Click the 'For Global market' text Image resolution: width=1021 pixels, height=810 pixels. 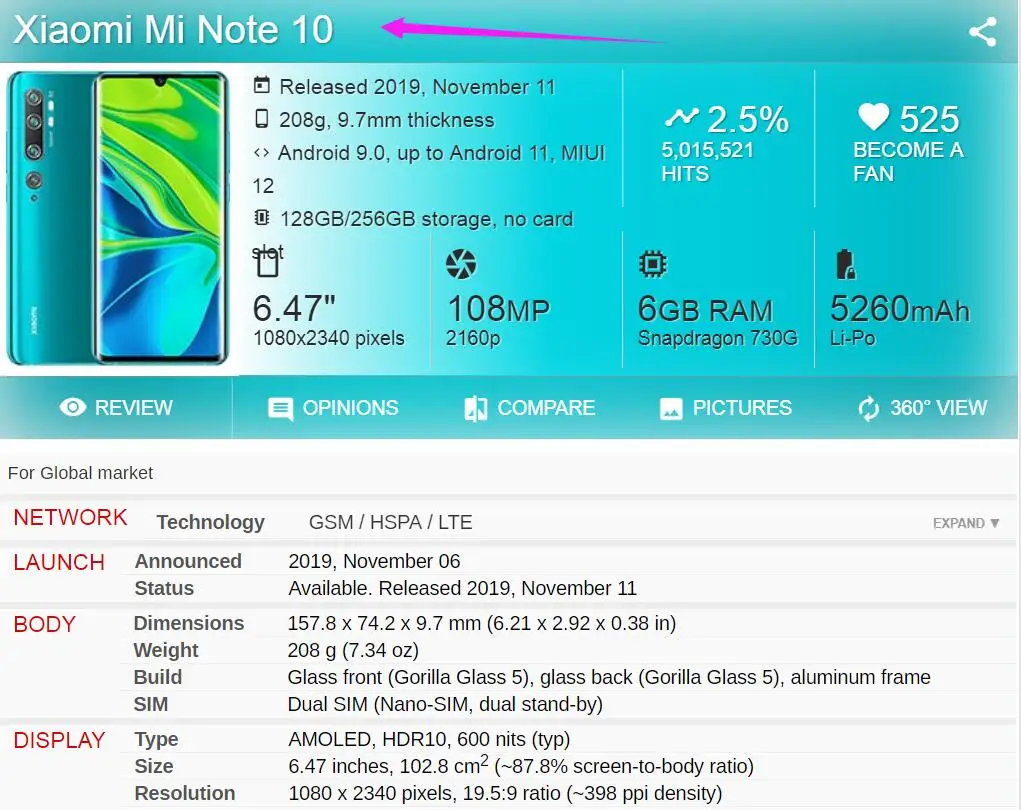tap(80, 473)
